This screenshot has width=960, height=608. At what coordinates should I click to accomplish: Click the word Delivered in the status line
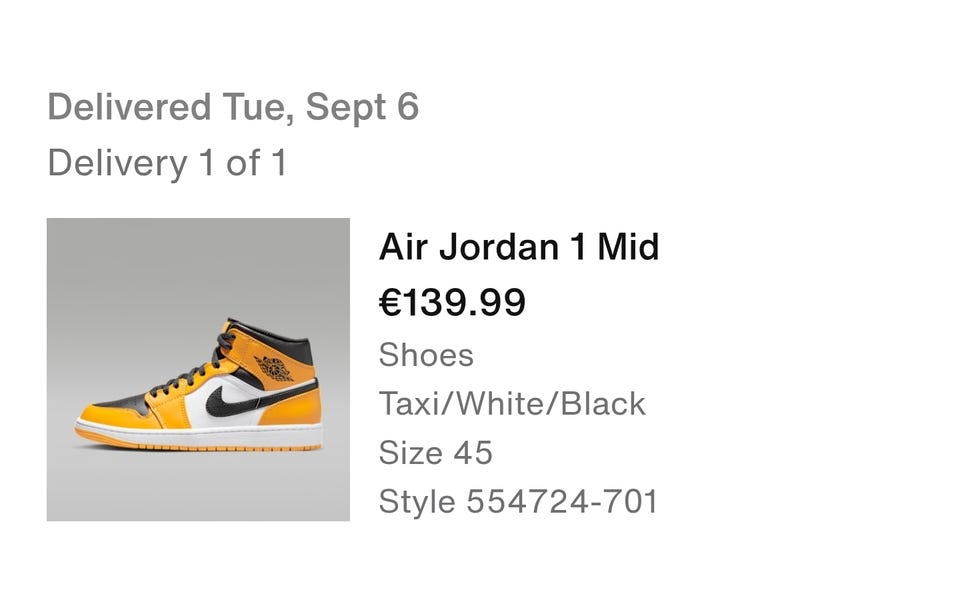(x=115, y=107)
